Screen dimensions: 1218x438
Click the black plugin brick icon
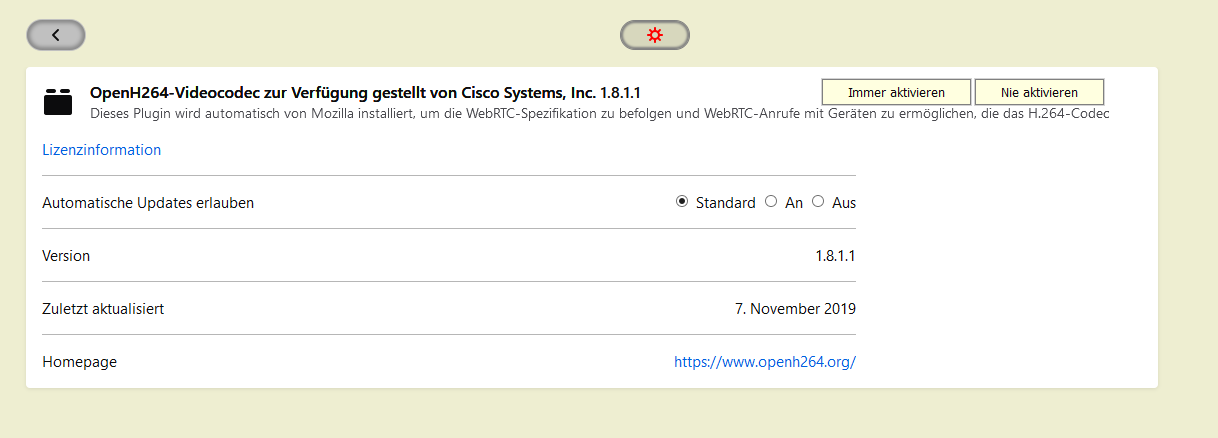coord(58,101)
